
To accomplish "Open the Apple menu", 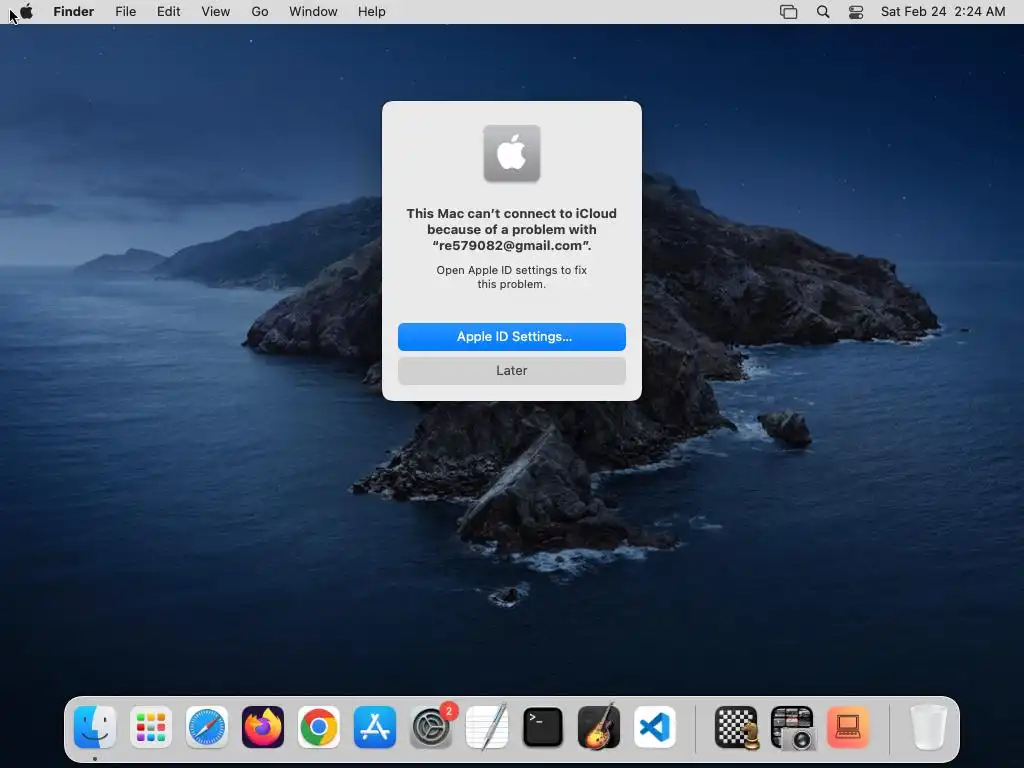I will 26,12.
